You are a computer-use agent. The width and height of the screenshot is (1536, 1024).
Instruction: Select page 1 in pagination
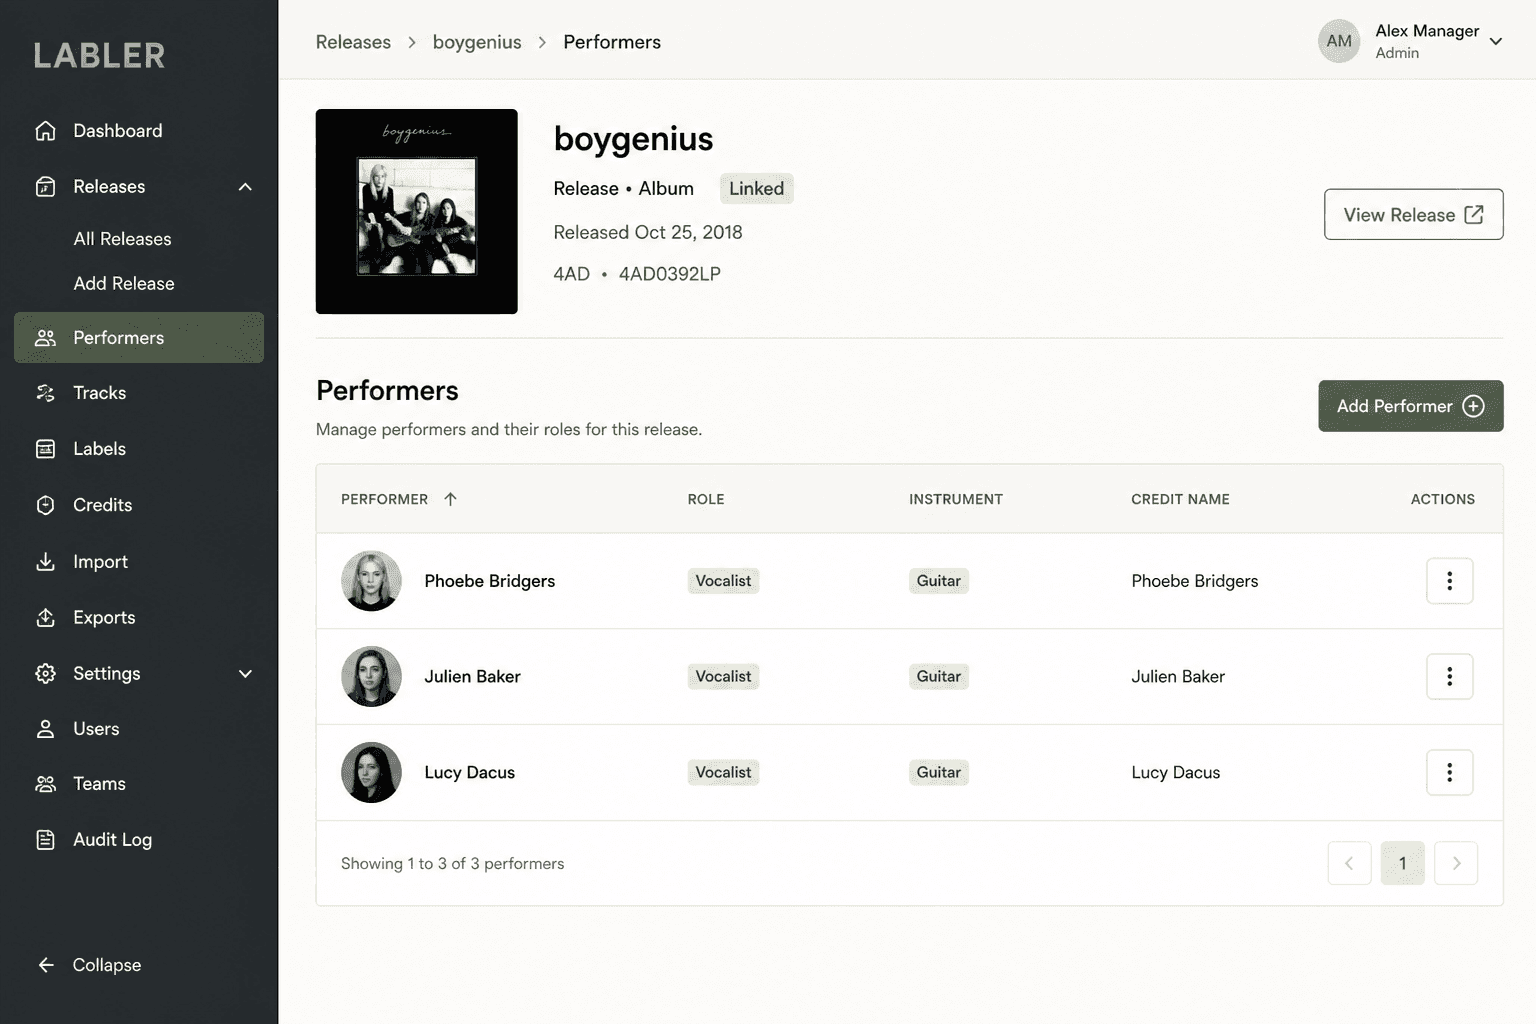[1402, 863]
